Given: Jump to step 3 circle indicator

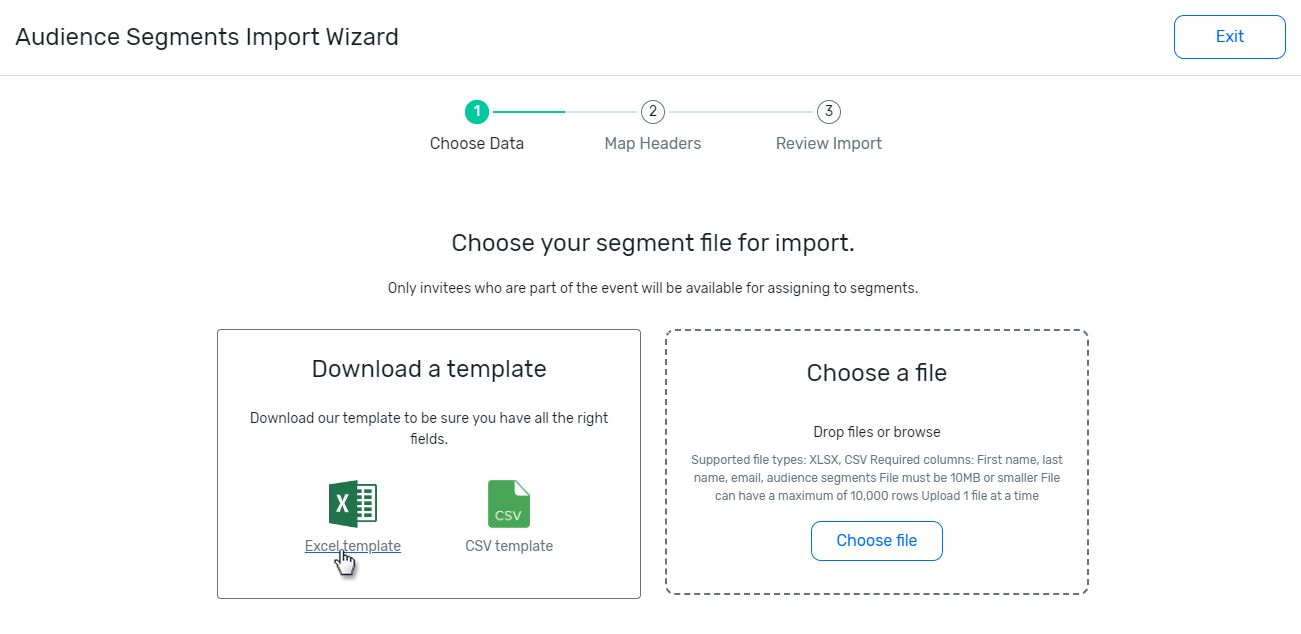Looking at the screenshot, I should click(828, 112).
